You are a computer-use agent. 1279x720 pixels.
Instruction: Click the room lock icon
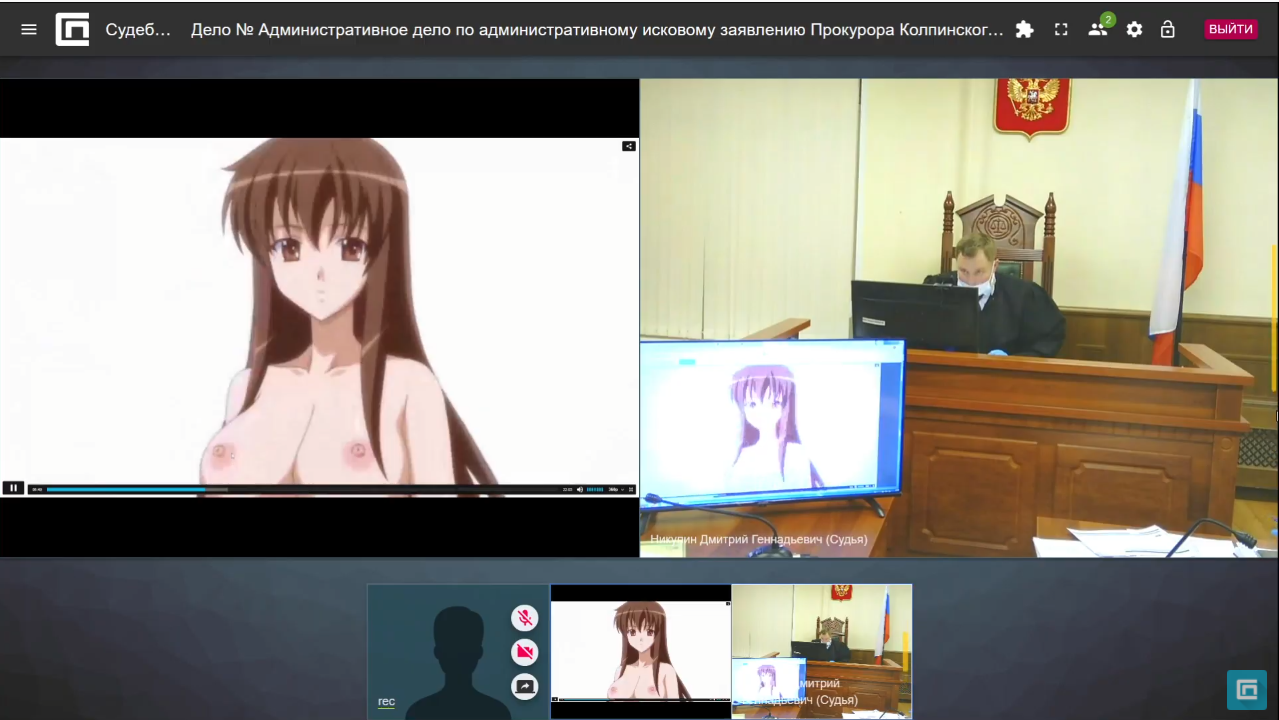[x=1167, y=29]
